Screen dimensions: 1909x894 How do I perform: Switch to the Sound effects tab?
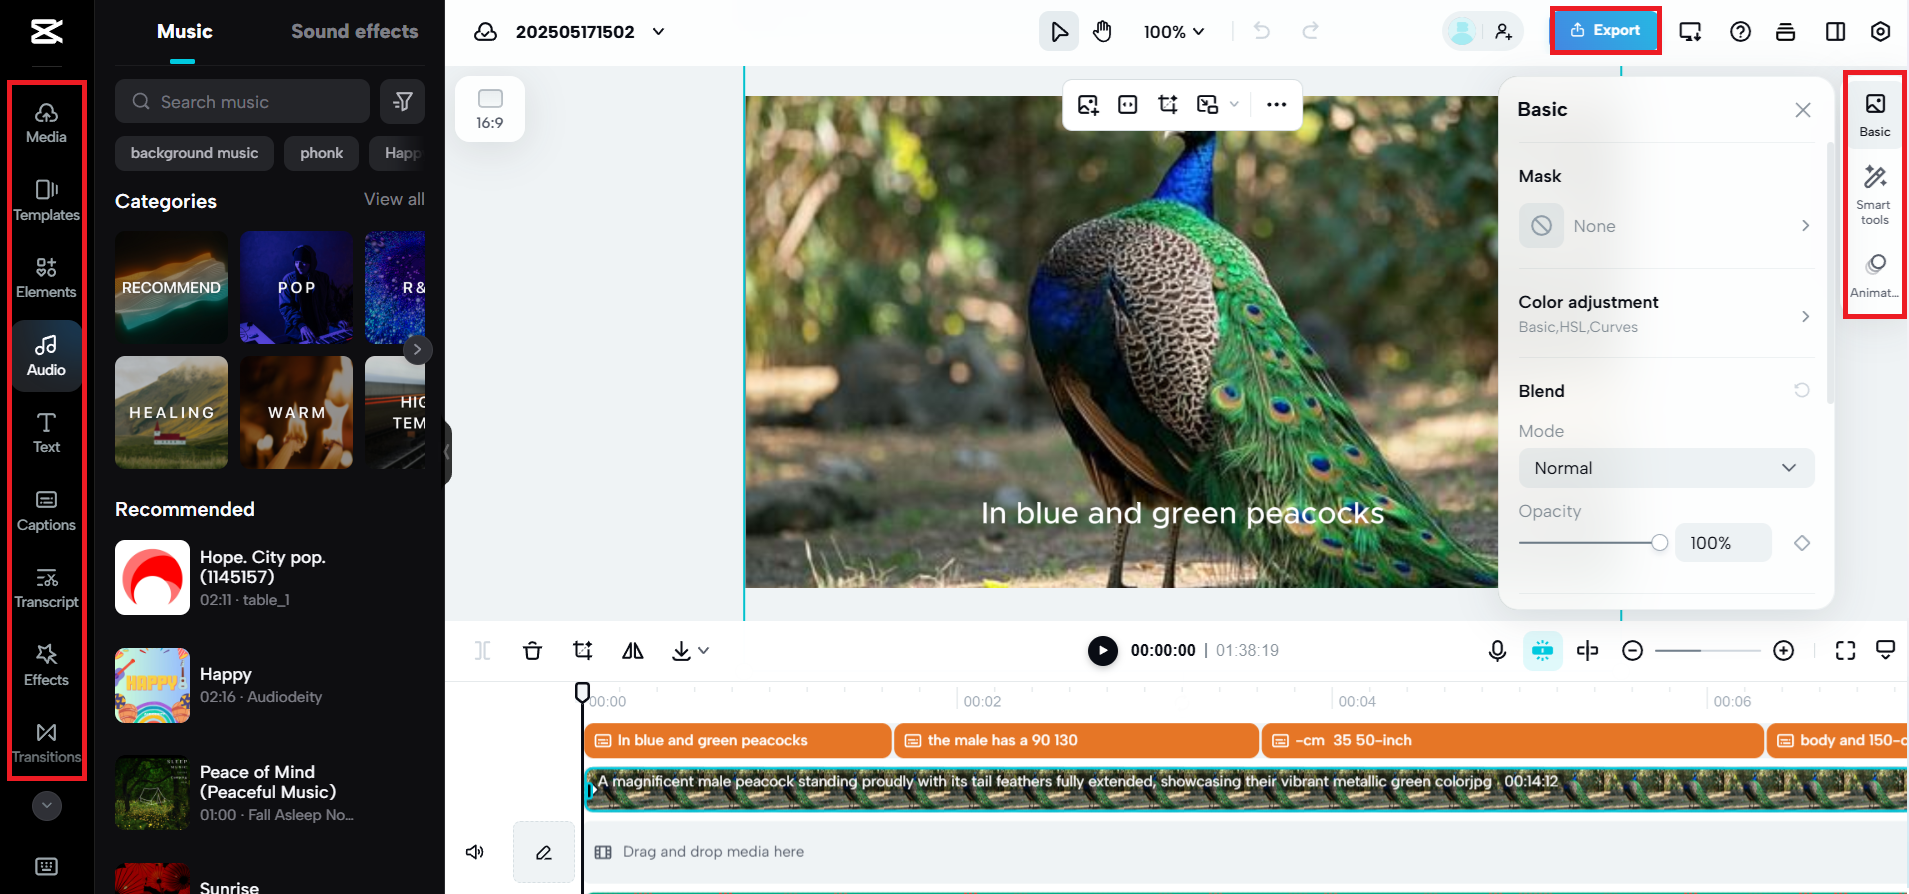(355, 32)
